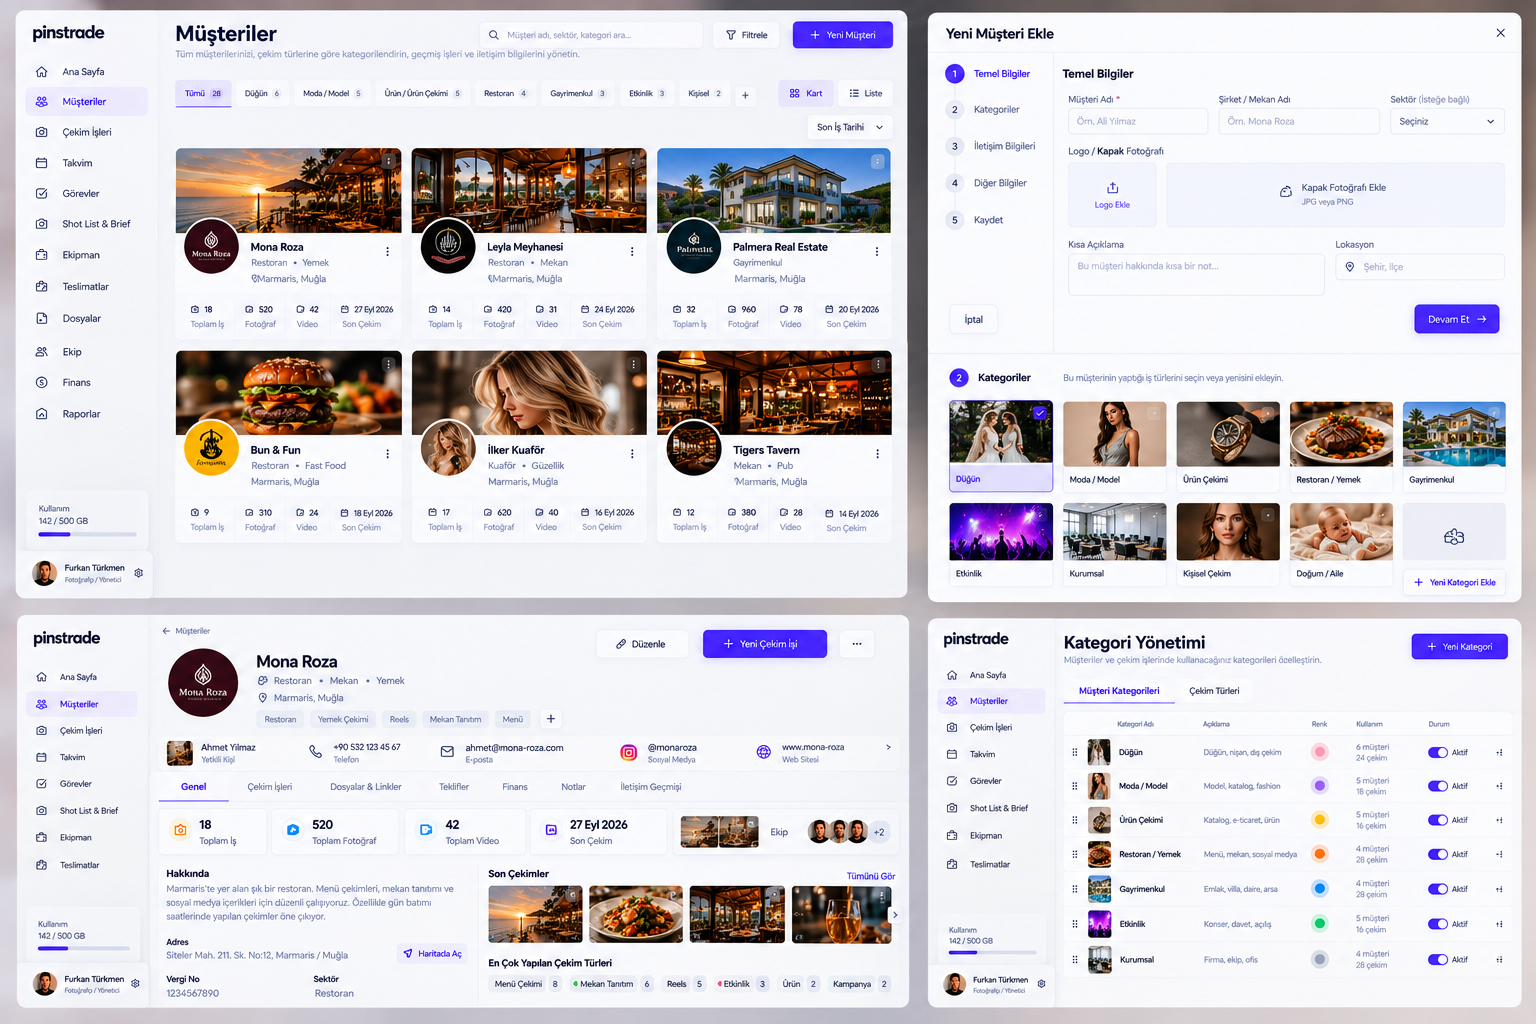Click the Haritada Aç map link

pyautogui.click(x=432, y=954)
